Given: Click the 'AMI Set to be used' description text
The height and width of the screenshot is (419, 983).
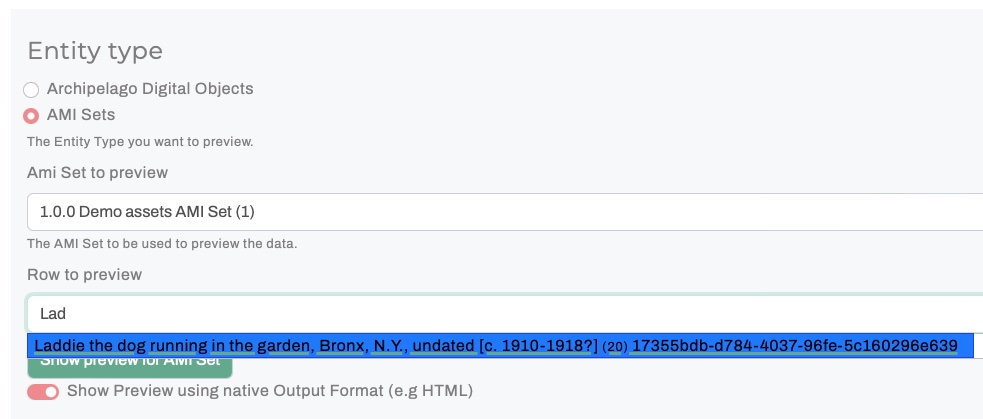Looking at the screenshot, I should (162, 243).
